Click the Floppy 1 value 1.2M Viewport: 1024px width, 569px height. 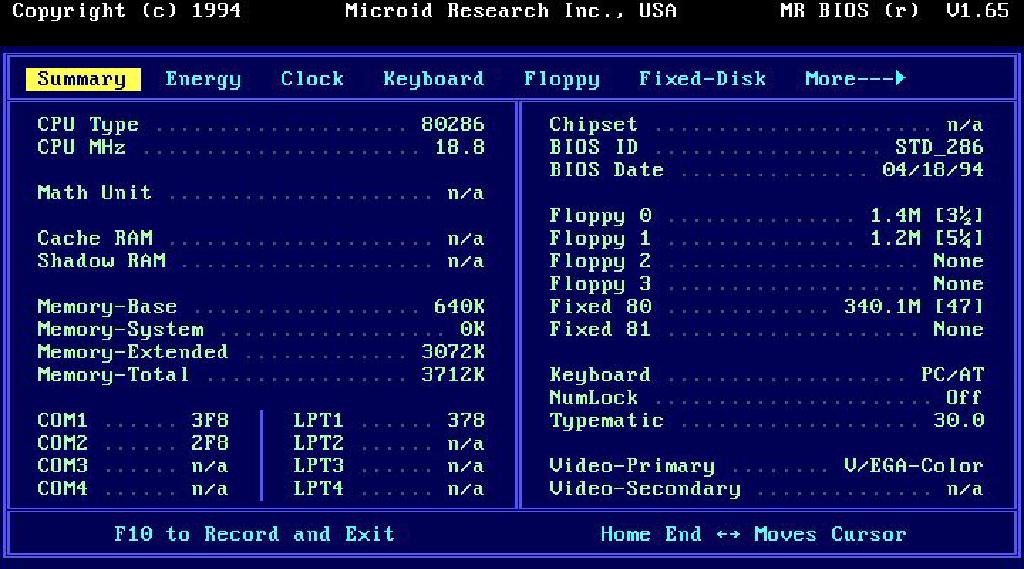[895, 238]
